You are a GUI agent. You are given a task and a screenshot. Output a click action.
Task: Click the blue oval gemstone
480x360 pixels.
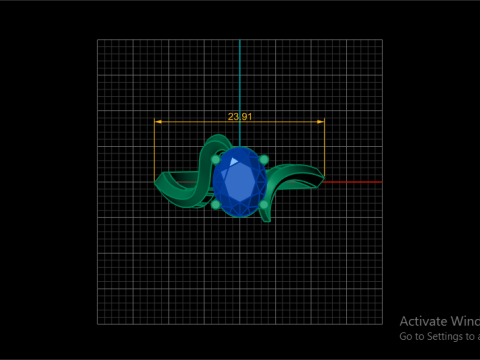pos(240,182)
